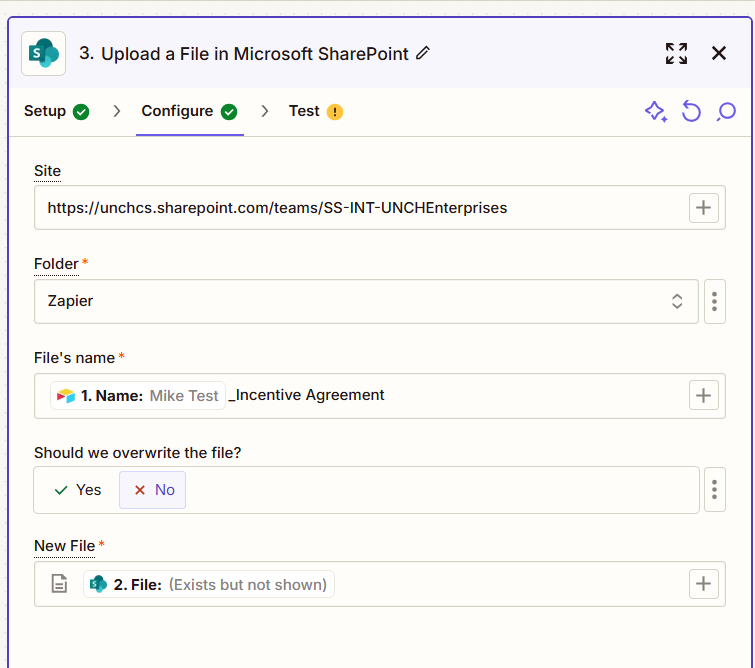Open the three-dot menu beside Folder
Image resolution: width=755 pixels, height=668 pixels.
tap(715, 301)
